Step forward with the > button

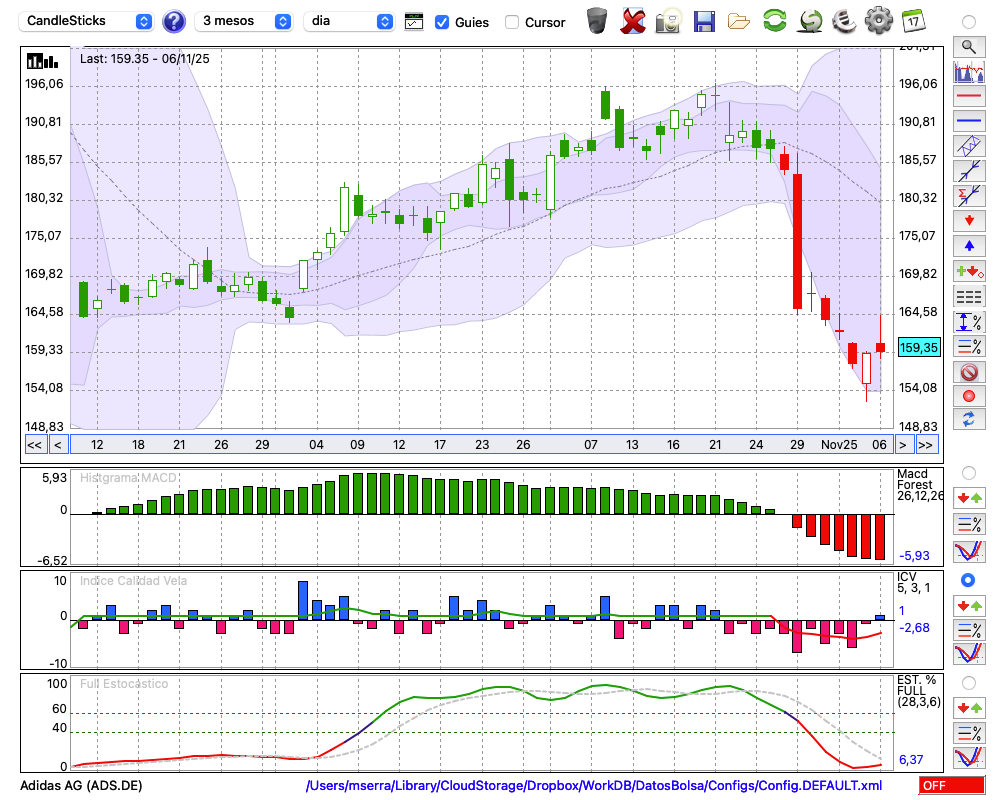point(902,445)
